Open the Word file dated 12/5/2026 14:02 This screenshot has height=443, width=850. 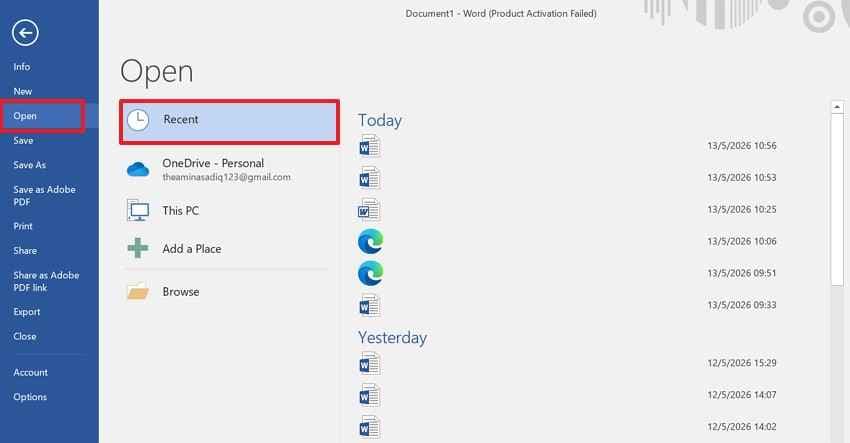370,427
